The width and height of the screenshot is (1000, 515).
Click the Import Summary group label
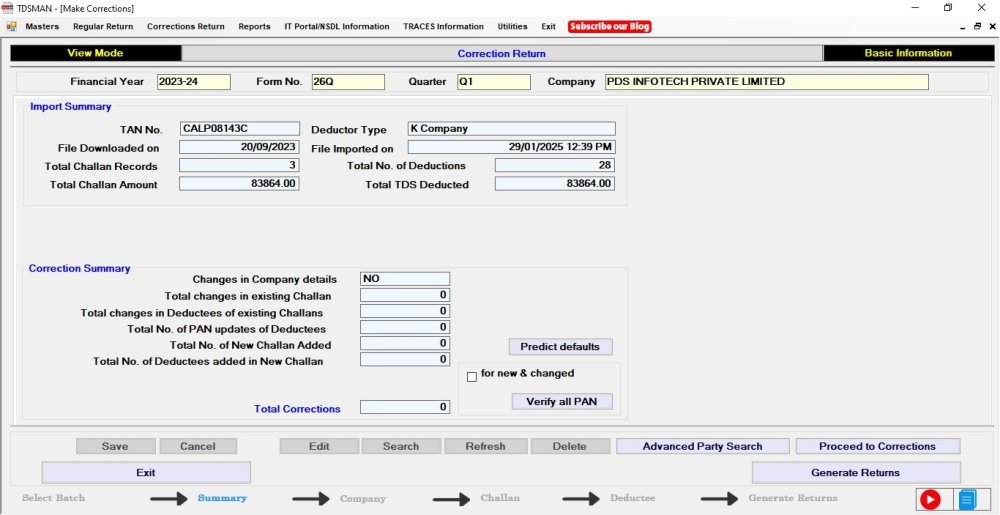[x=70, y=106]
